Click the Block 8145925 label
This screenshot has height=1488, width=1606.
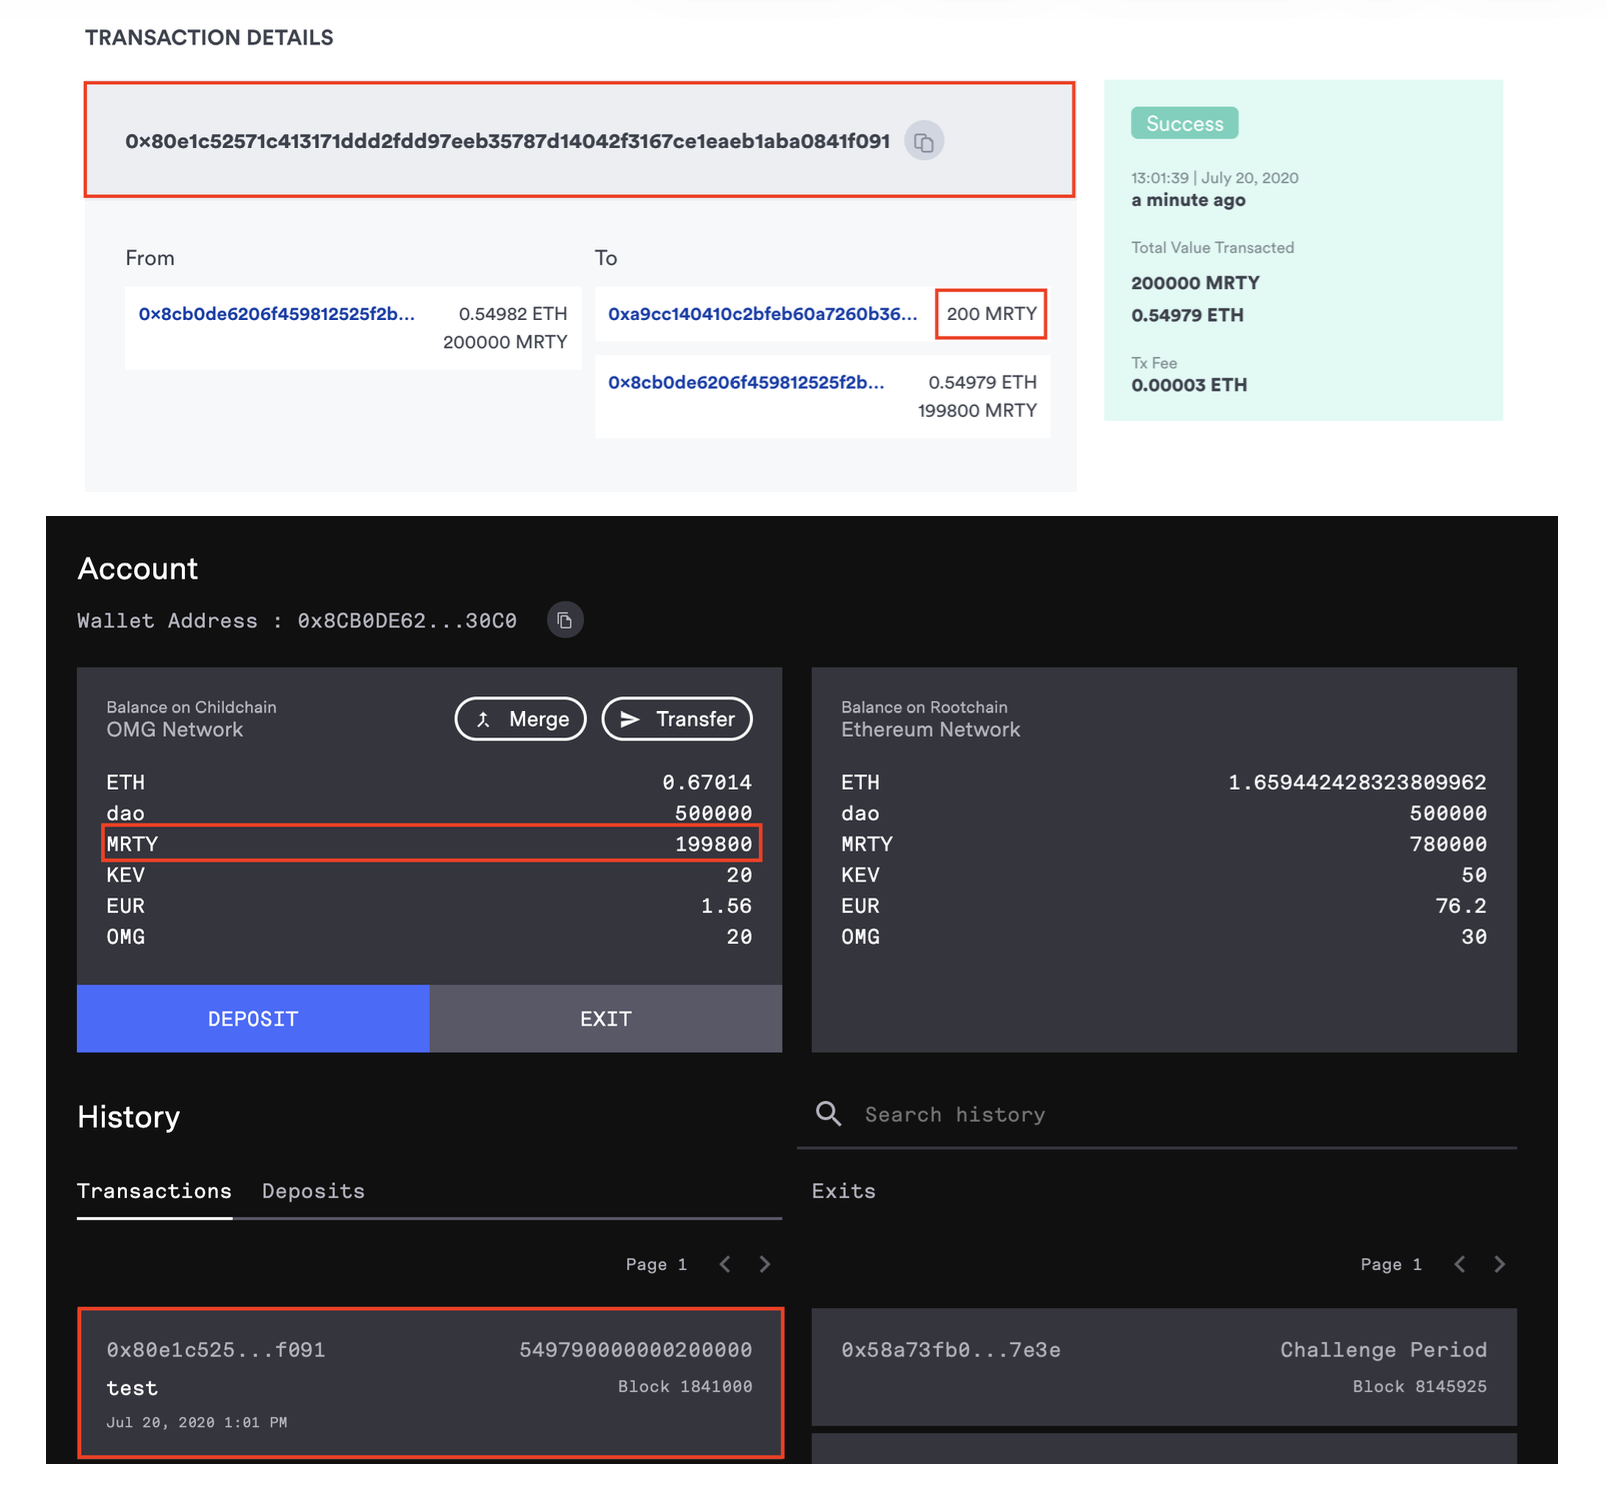[1420, 1386]
